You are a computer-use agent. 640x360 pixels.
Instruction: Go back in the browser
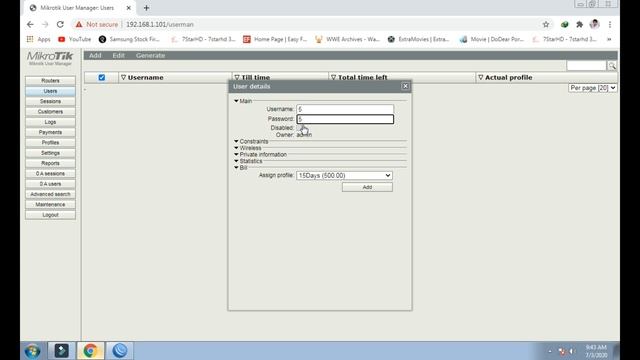tap(30, 24)
